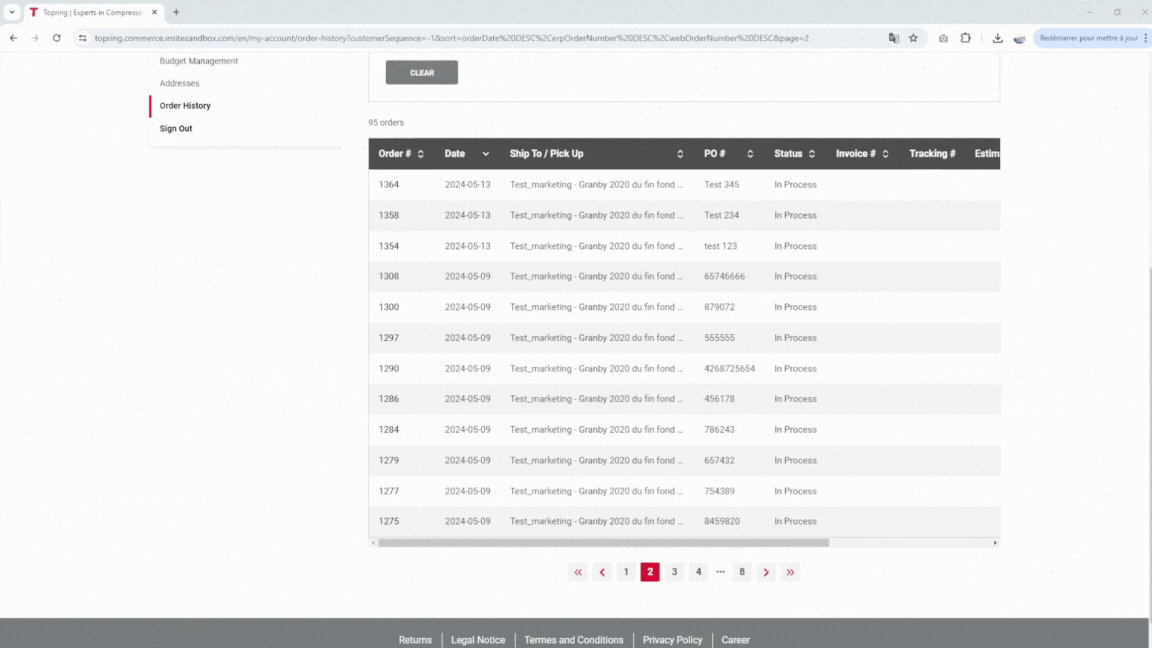Open order 1297
Screen dimensions: 1152x648
pos(389,338)
